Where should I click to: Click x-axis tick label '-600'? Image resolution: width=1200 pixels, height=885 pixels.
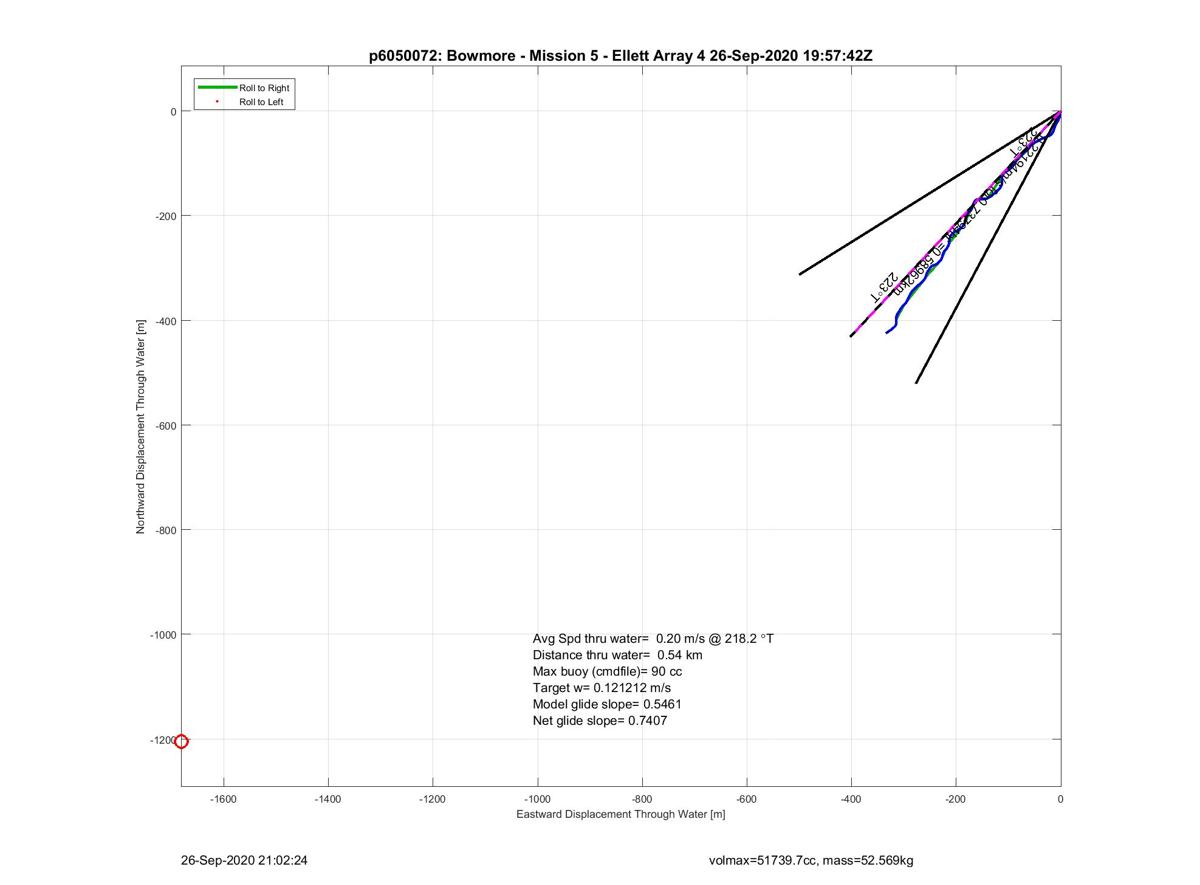pyautogui.click(x=747, y=800)
